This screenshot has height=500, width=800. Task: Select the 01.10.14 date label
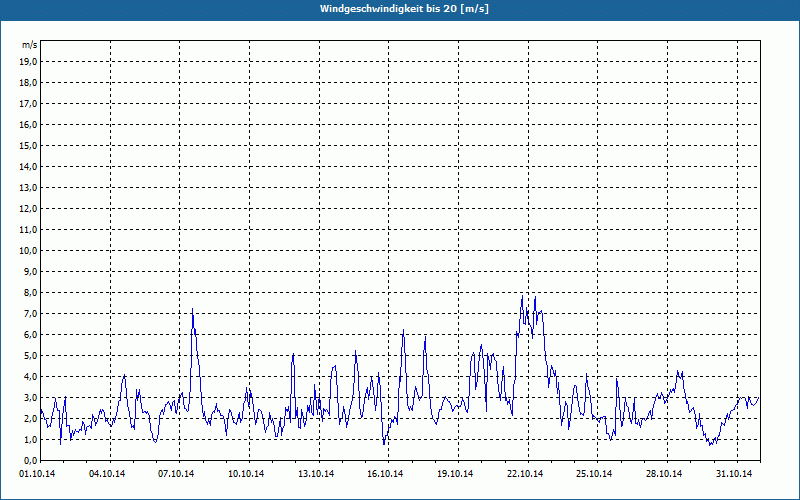(x=39, y=474)
